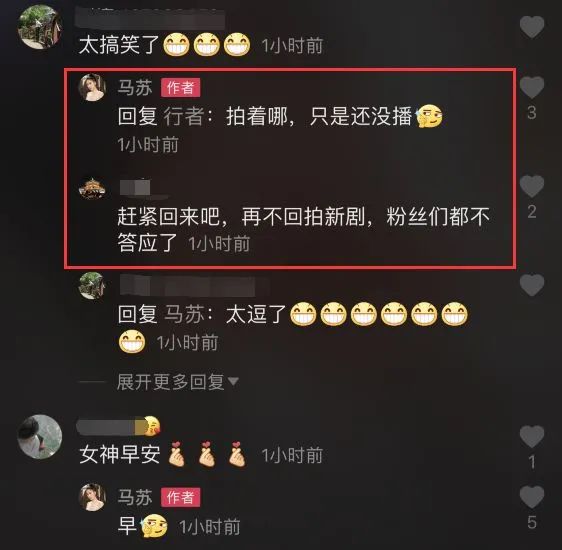Click 马苏 username above the 早 reply
The width and height of the screenshot is (562, 550).
tap(135, 497)
